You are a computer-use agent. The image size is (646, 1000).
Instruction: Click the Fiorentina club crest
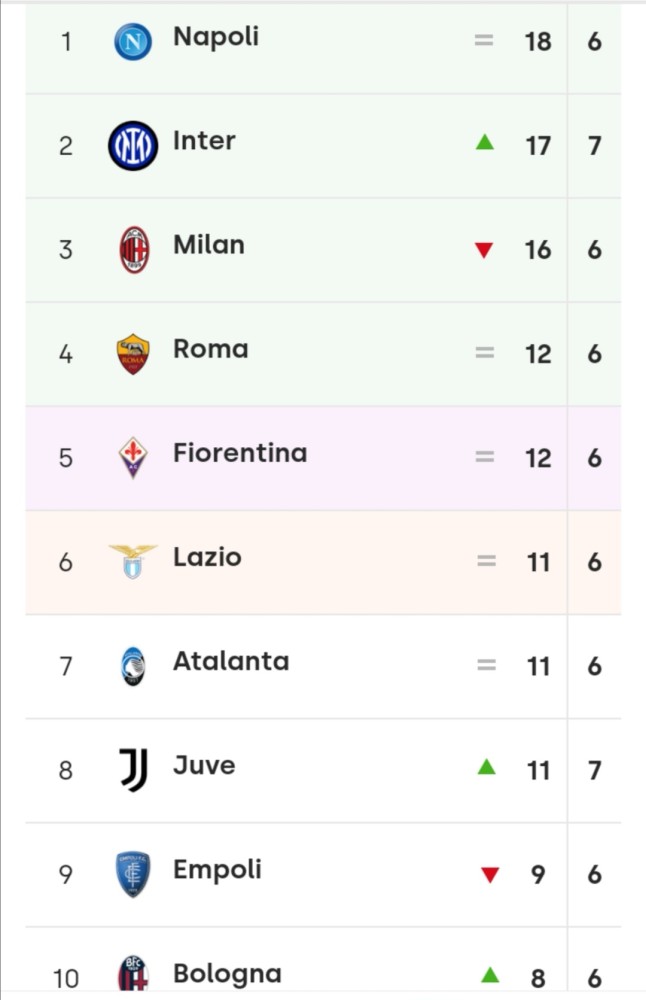(133, 457)
